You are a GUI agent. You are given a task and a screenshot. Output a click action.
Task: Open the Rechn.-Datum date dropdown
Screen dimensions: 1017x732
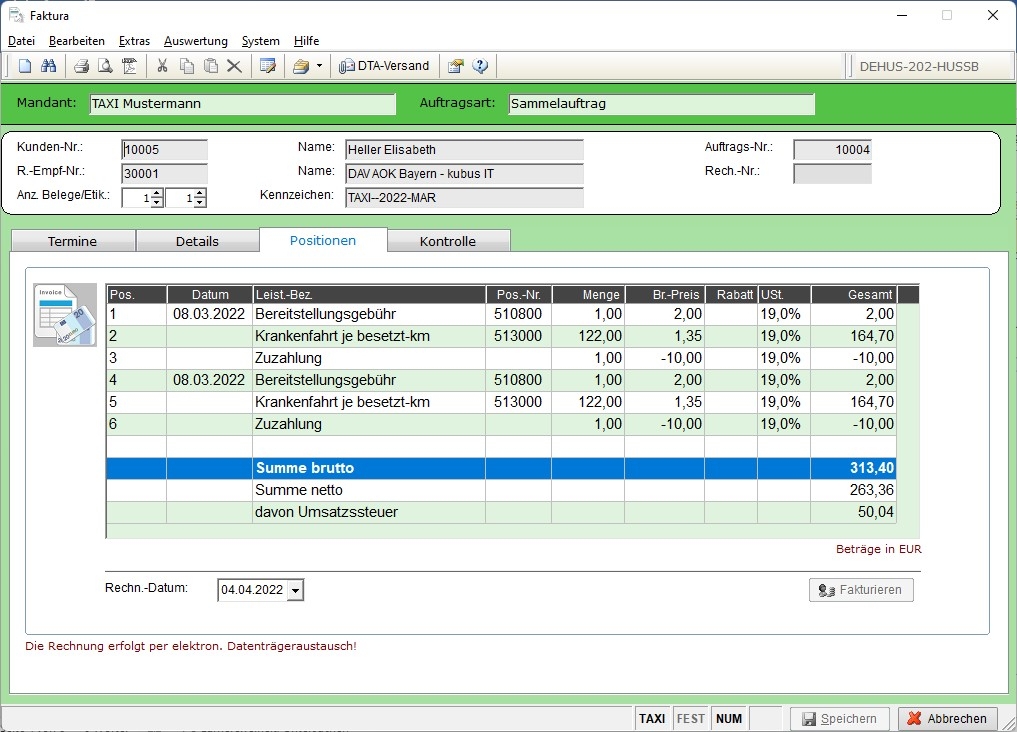coord(295,590)
